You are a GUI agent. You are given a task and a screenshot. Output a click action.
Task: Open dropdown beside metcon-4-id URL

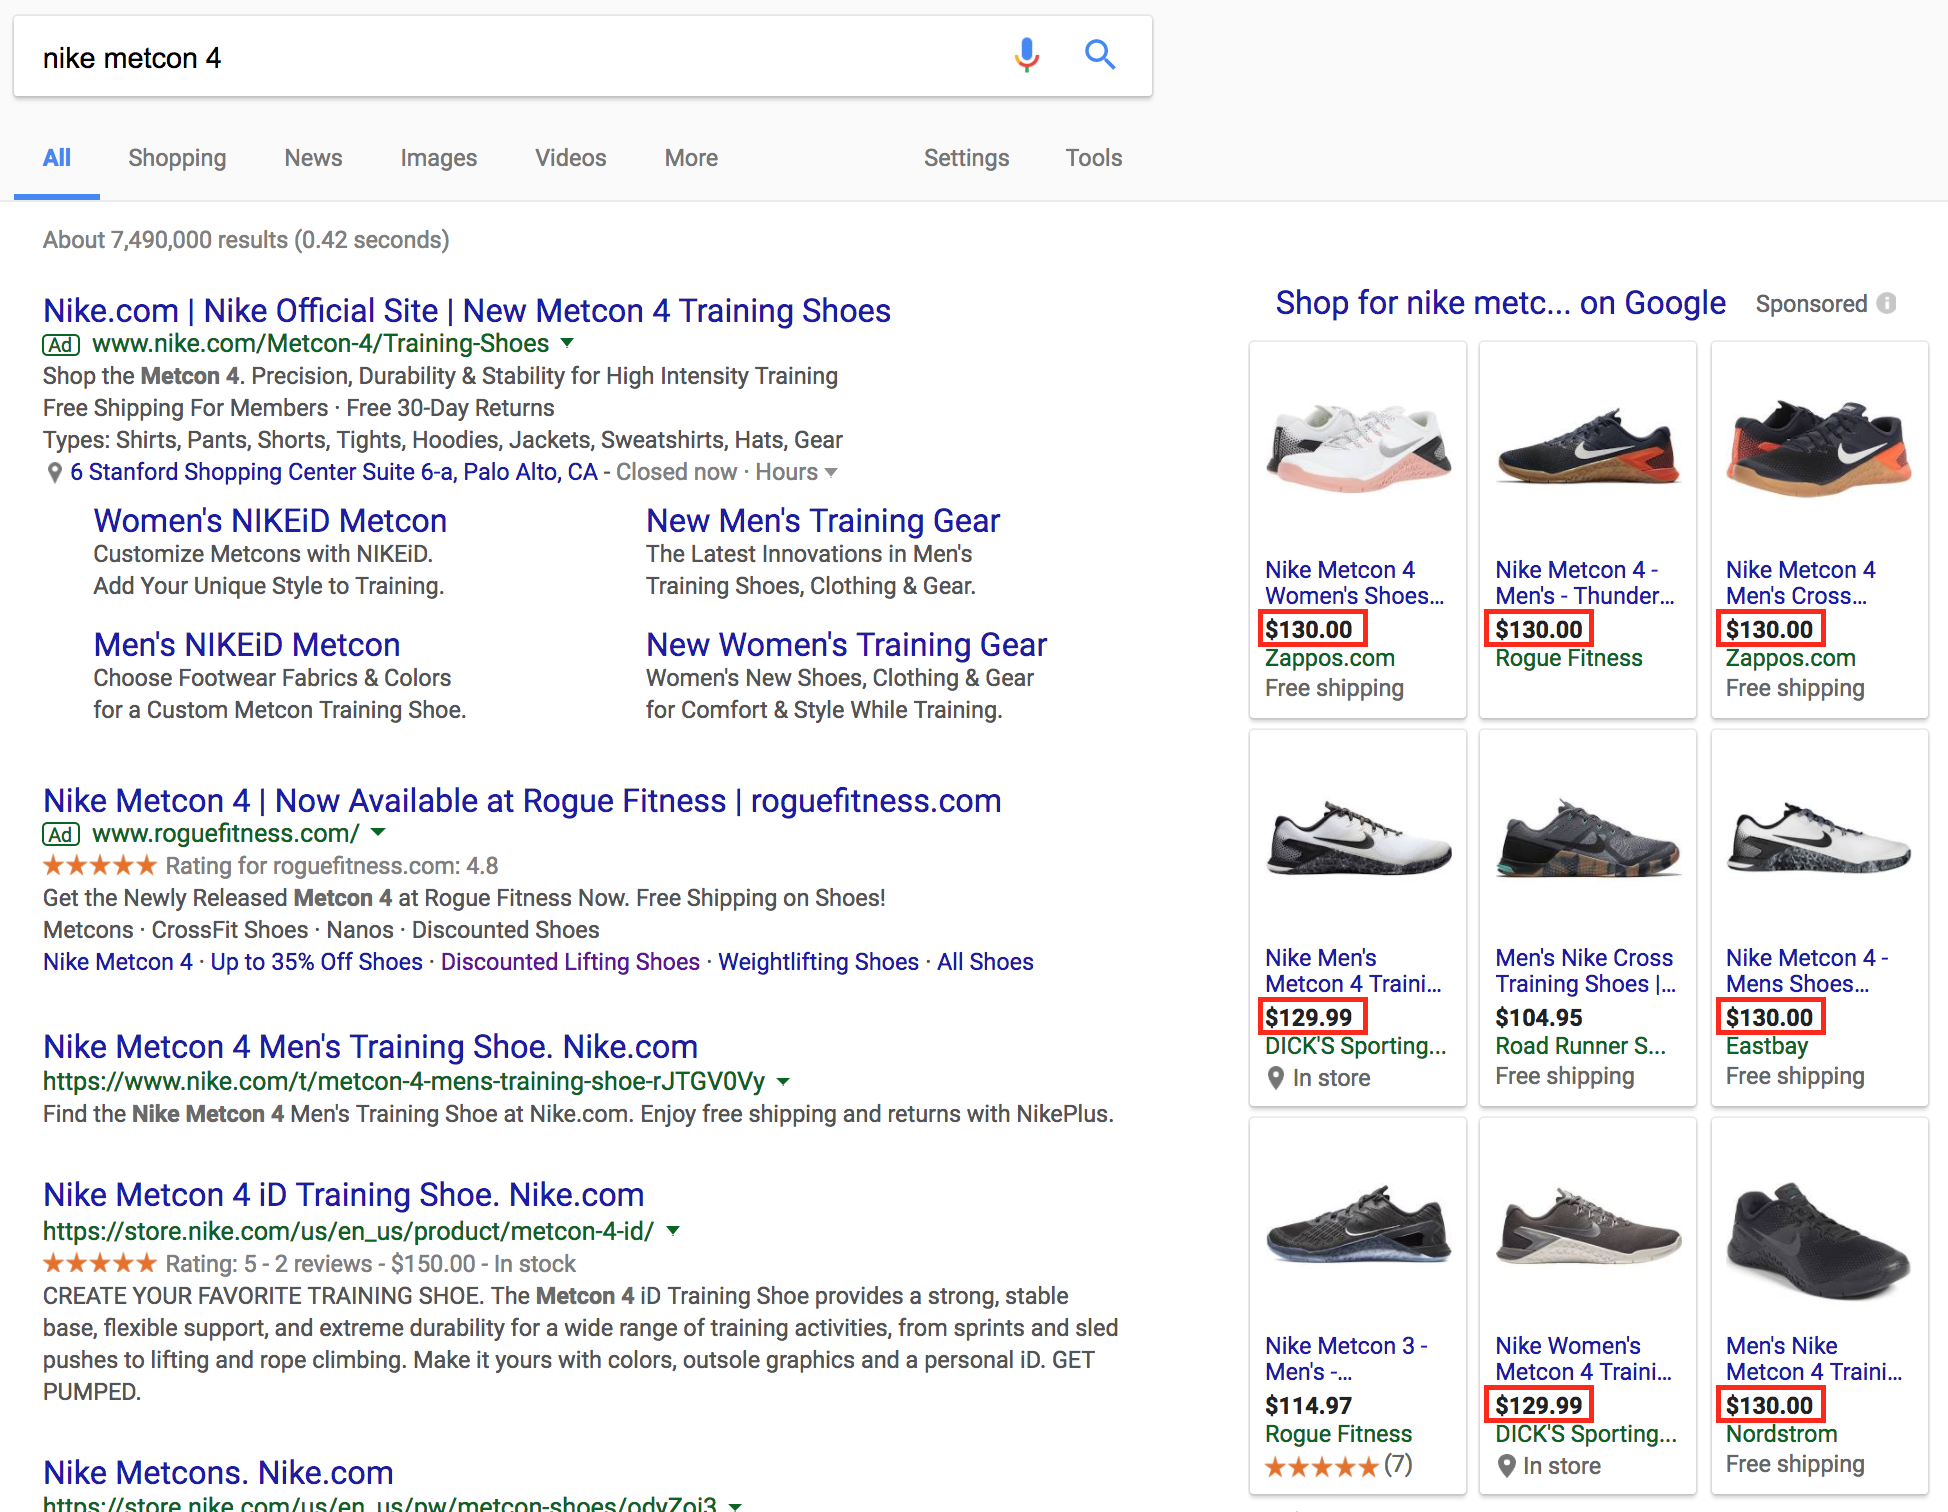[673, 1230]
